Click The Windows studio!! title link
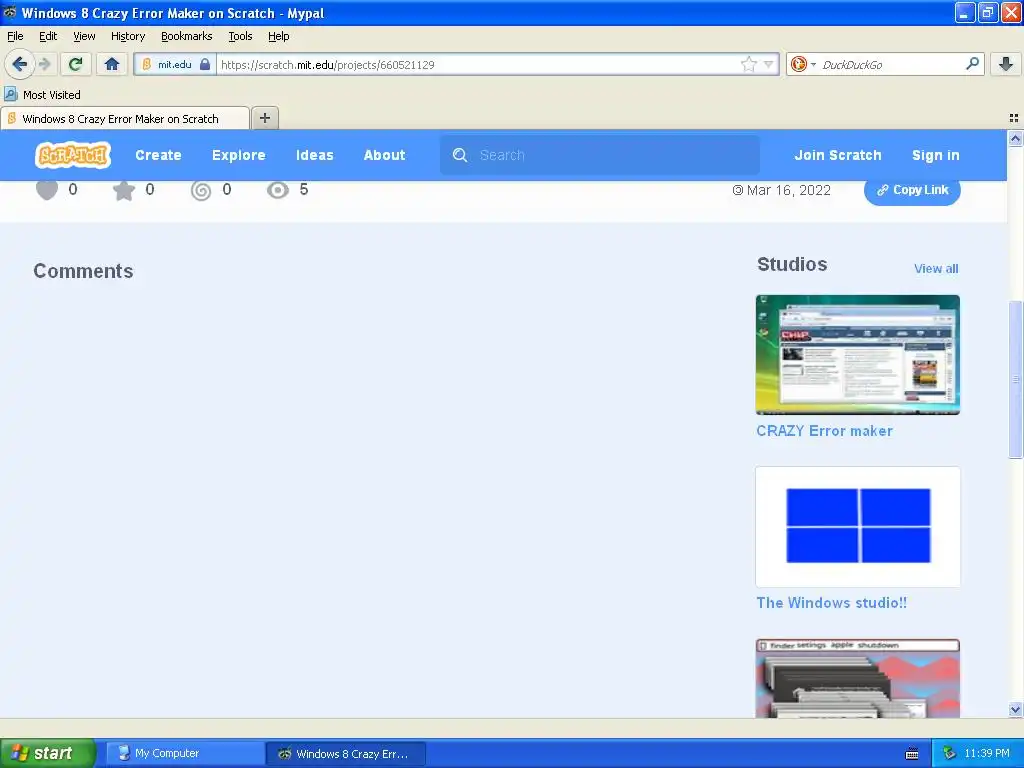The image size is (1024, 768). click(831, 603)
